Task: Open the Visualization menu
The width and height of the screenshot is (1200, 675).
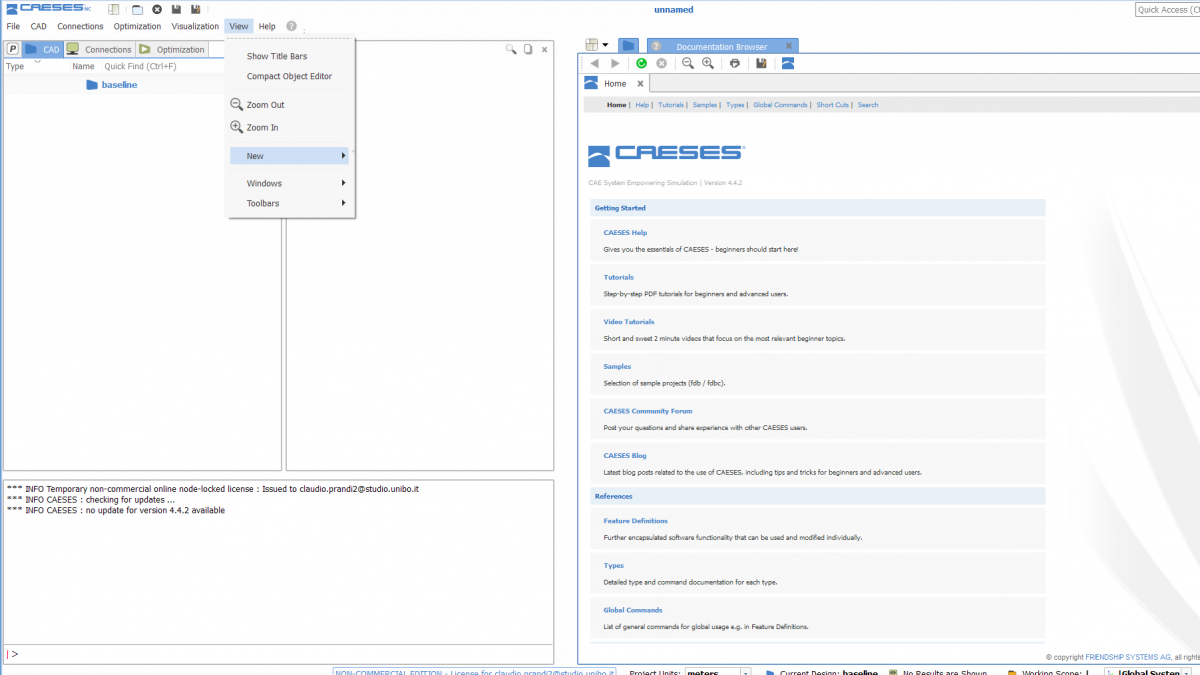Action: tap(195, 26)
